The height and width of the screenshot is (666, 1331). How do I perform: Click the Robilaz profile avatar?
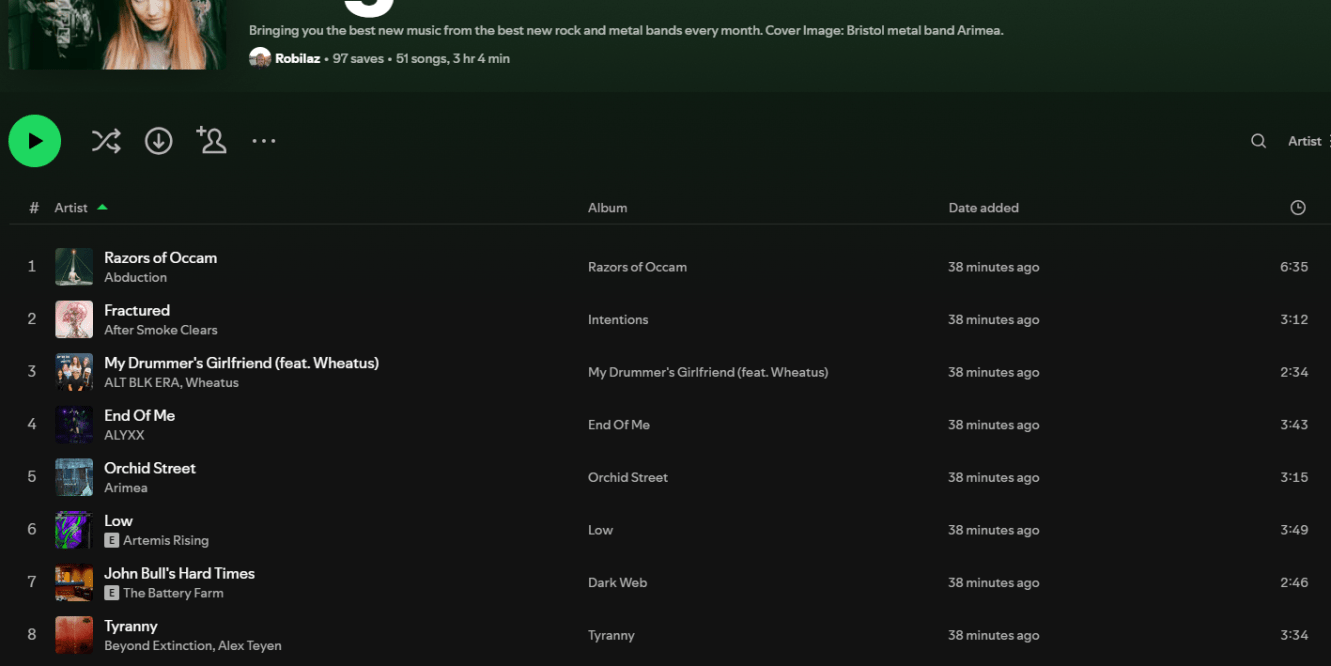tap(260, 58)
